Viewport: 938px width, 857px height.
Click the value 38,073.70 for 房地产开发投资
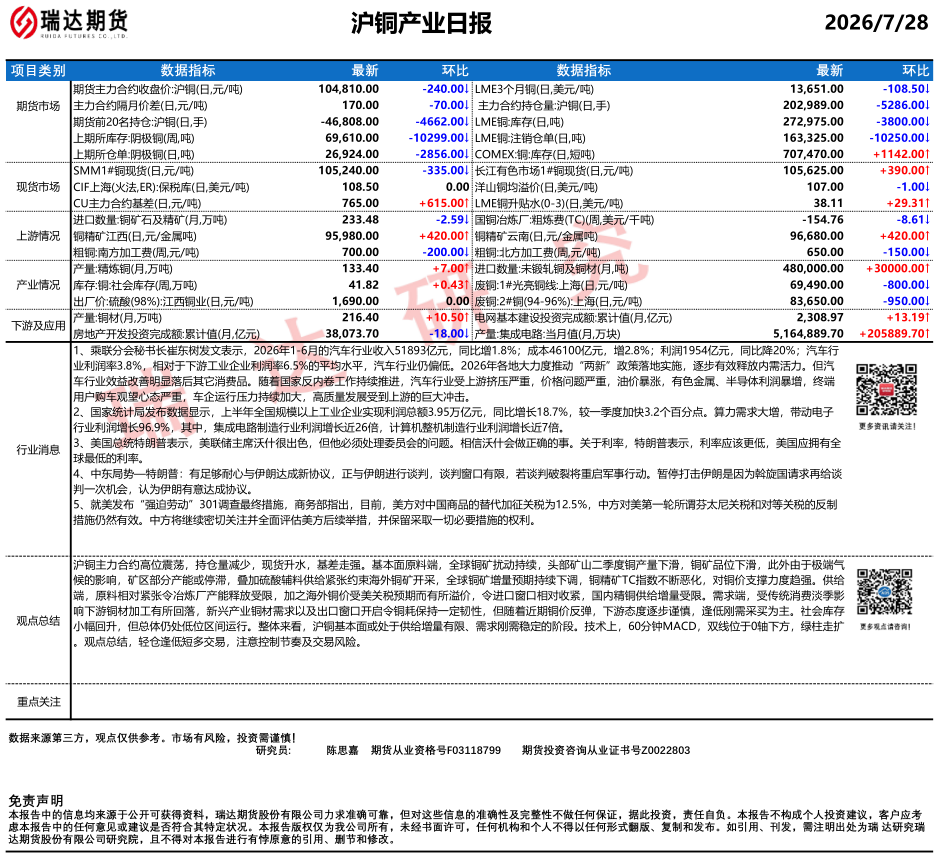pyautogui.click(x=352, y=334)
